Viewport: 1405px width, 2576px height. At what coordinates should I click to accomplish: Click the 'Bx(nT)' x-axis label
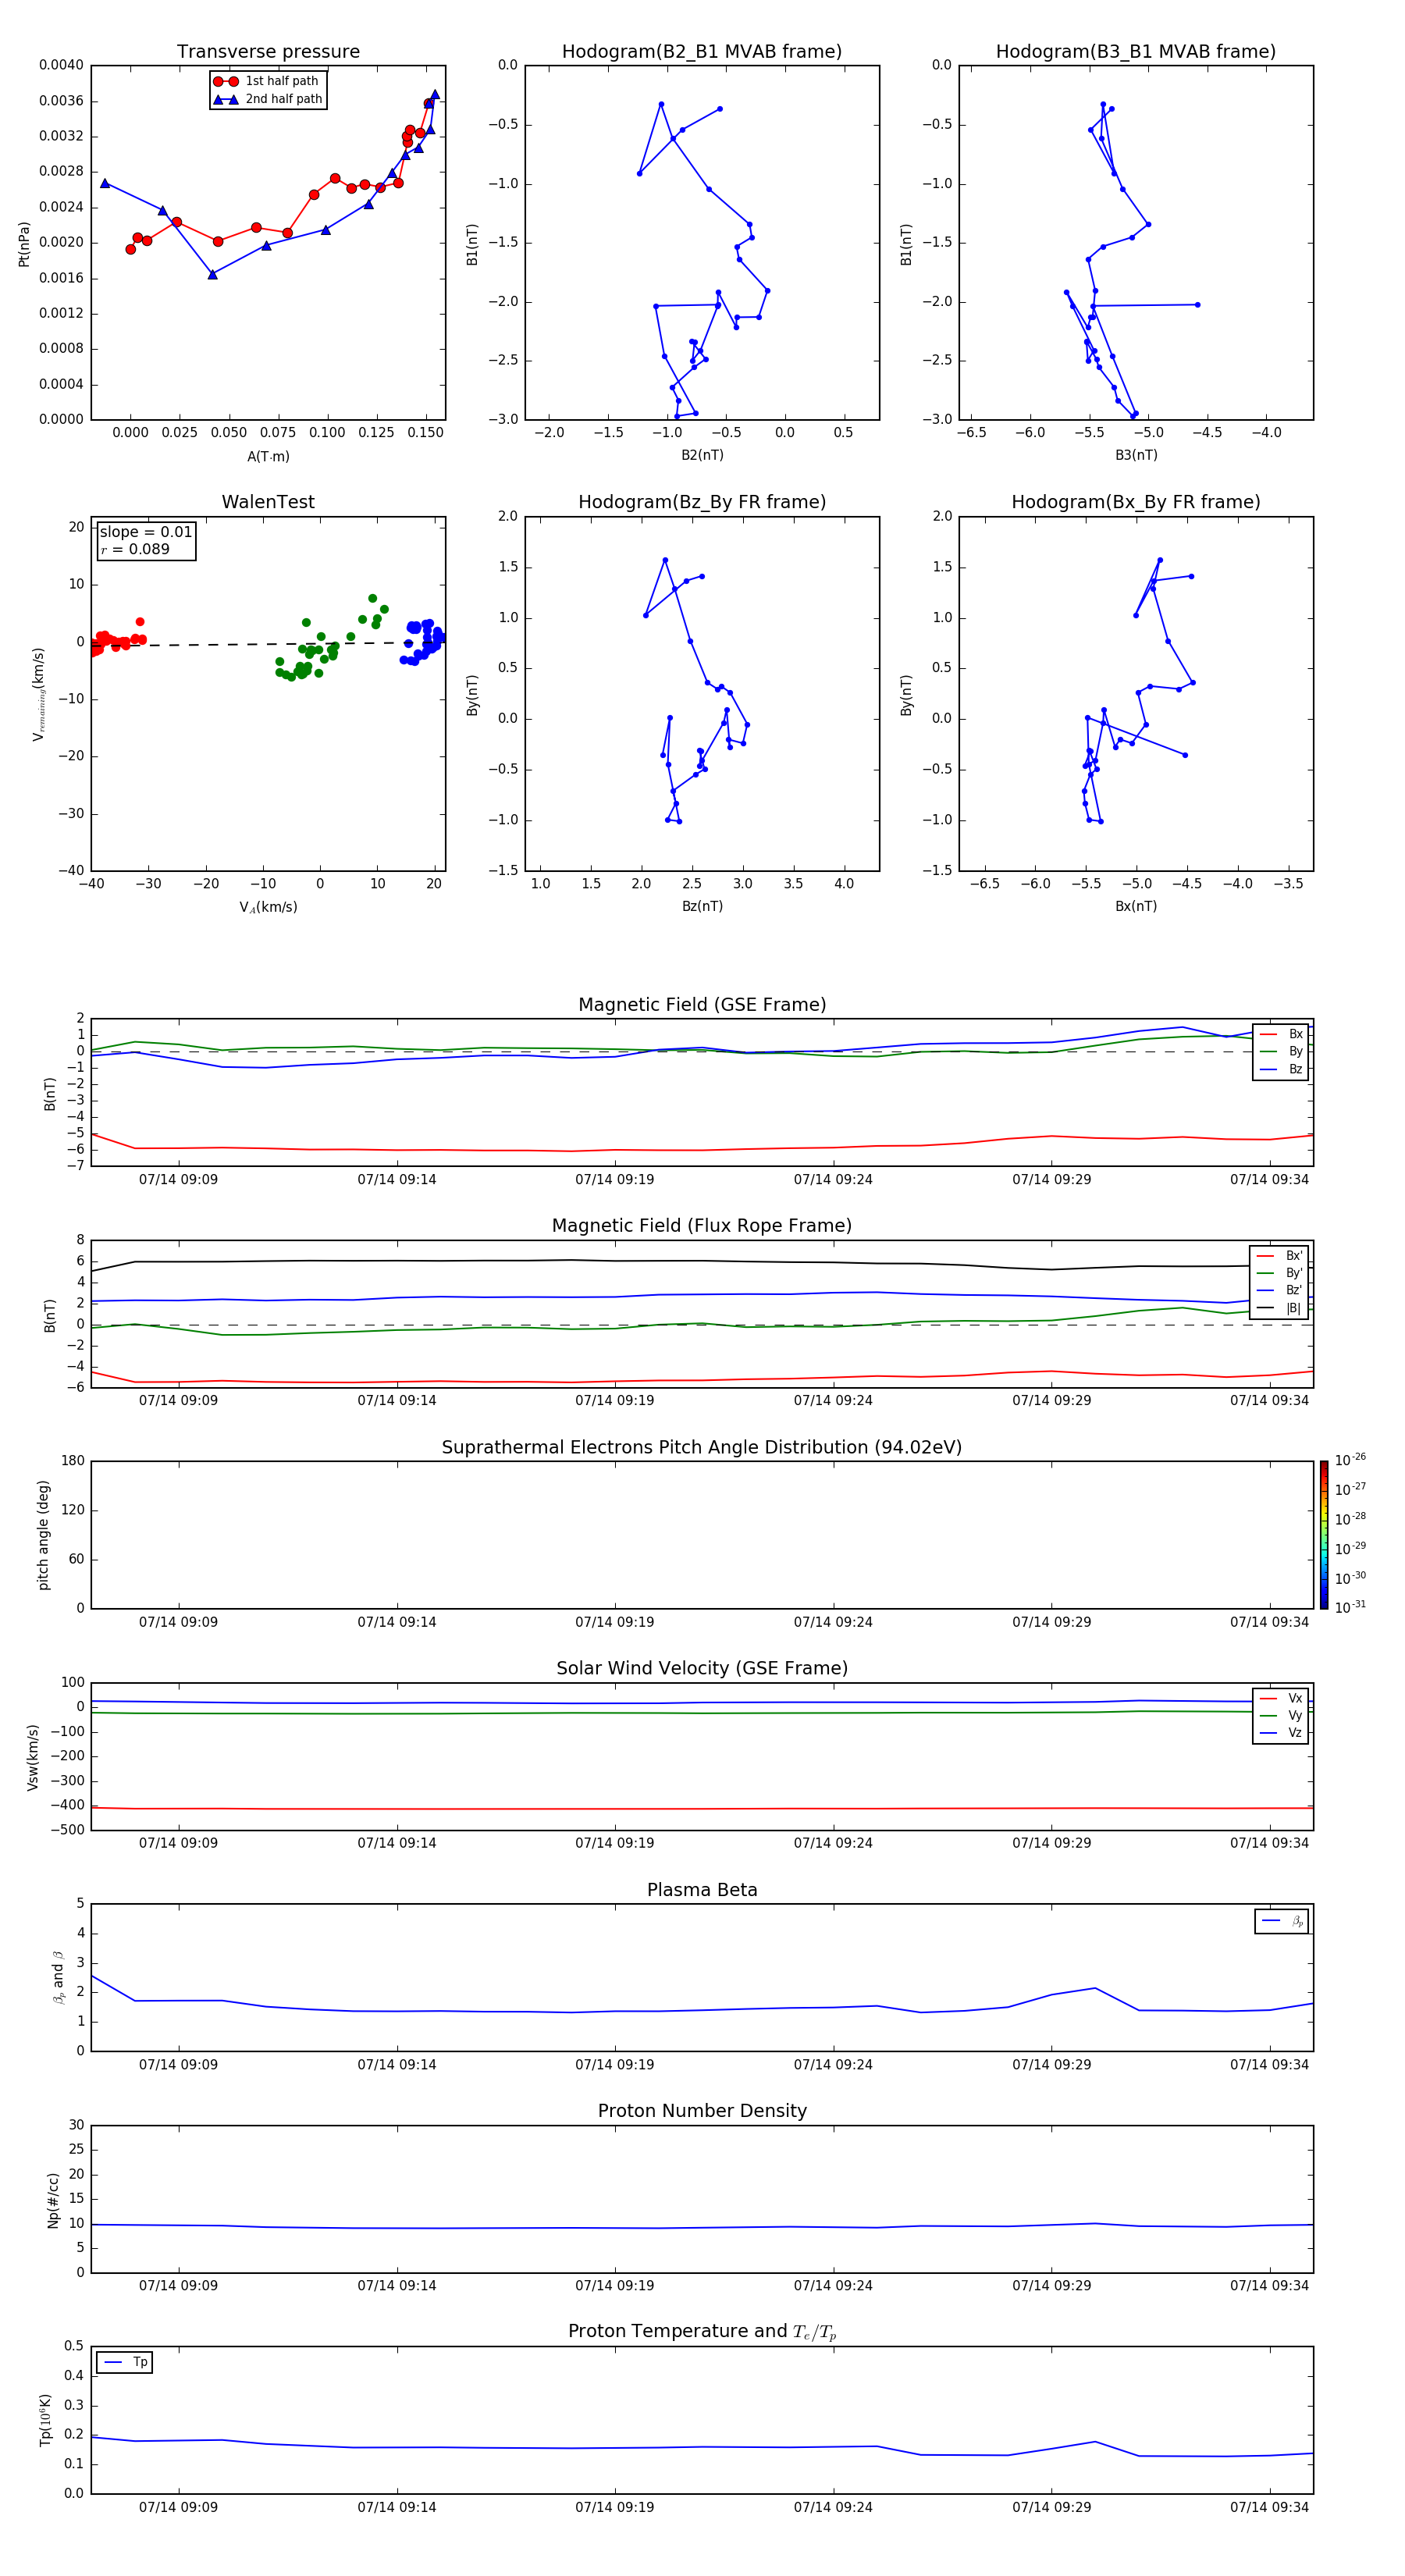pos(1136,906)
